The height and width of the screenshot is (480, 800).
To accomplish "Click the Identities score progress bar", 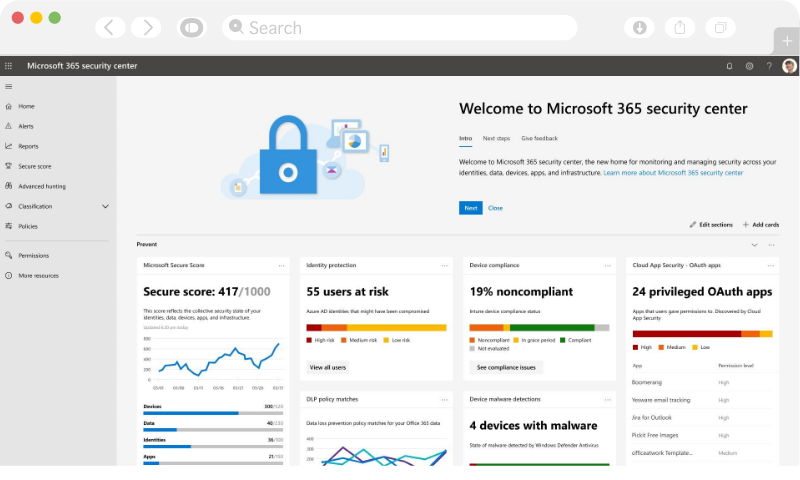I will (x=213, y=446).
